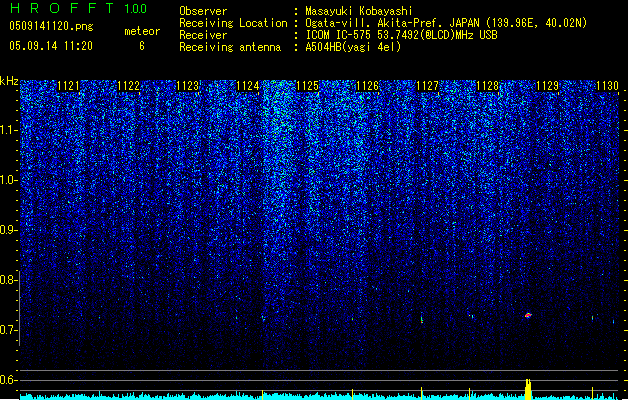
Task: Click the 'Observer' field label
Action: [x=203, y=11]
